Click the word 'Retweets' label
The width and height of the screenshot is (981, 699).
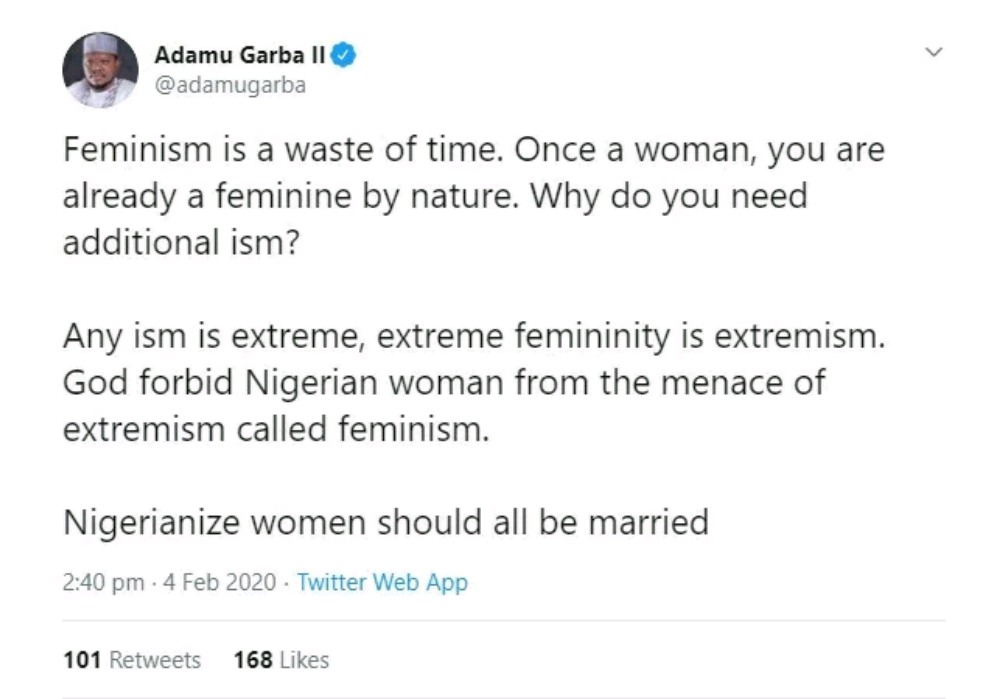point(154,660)
